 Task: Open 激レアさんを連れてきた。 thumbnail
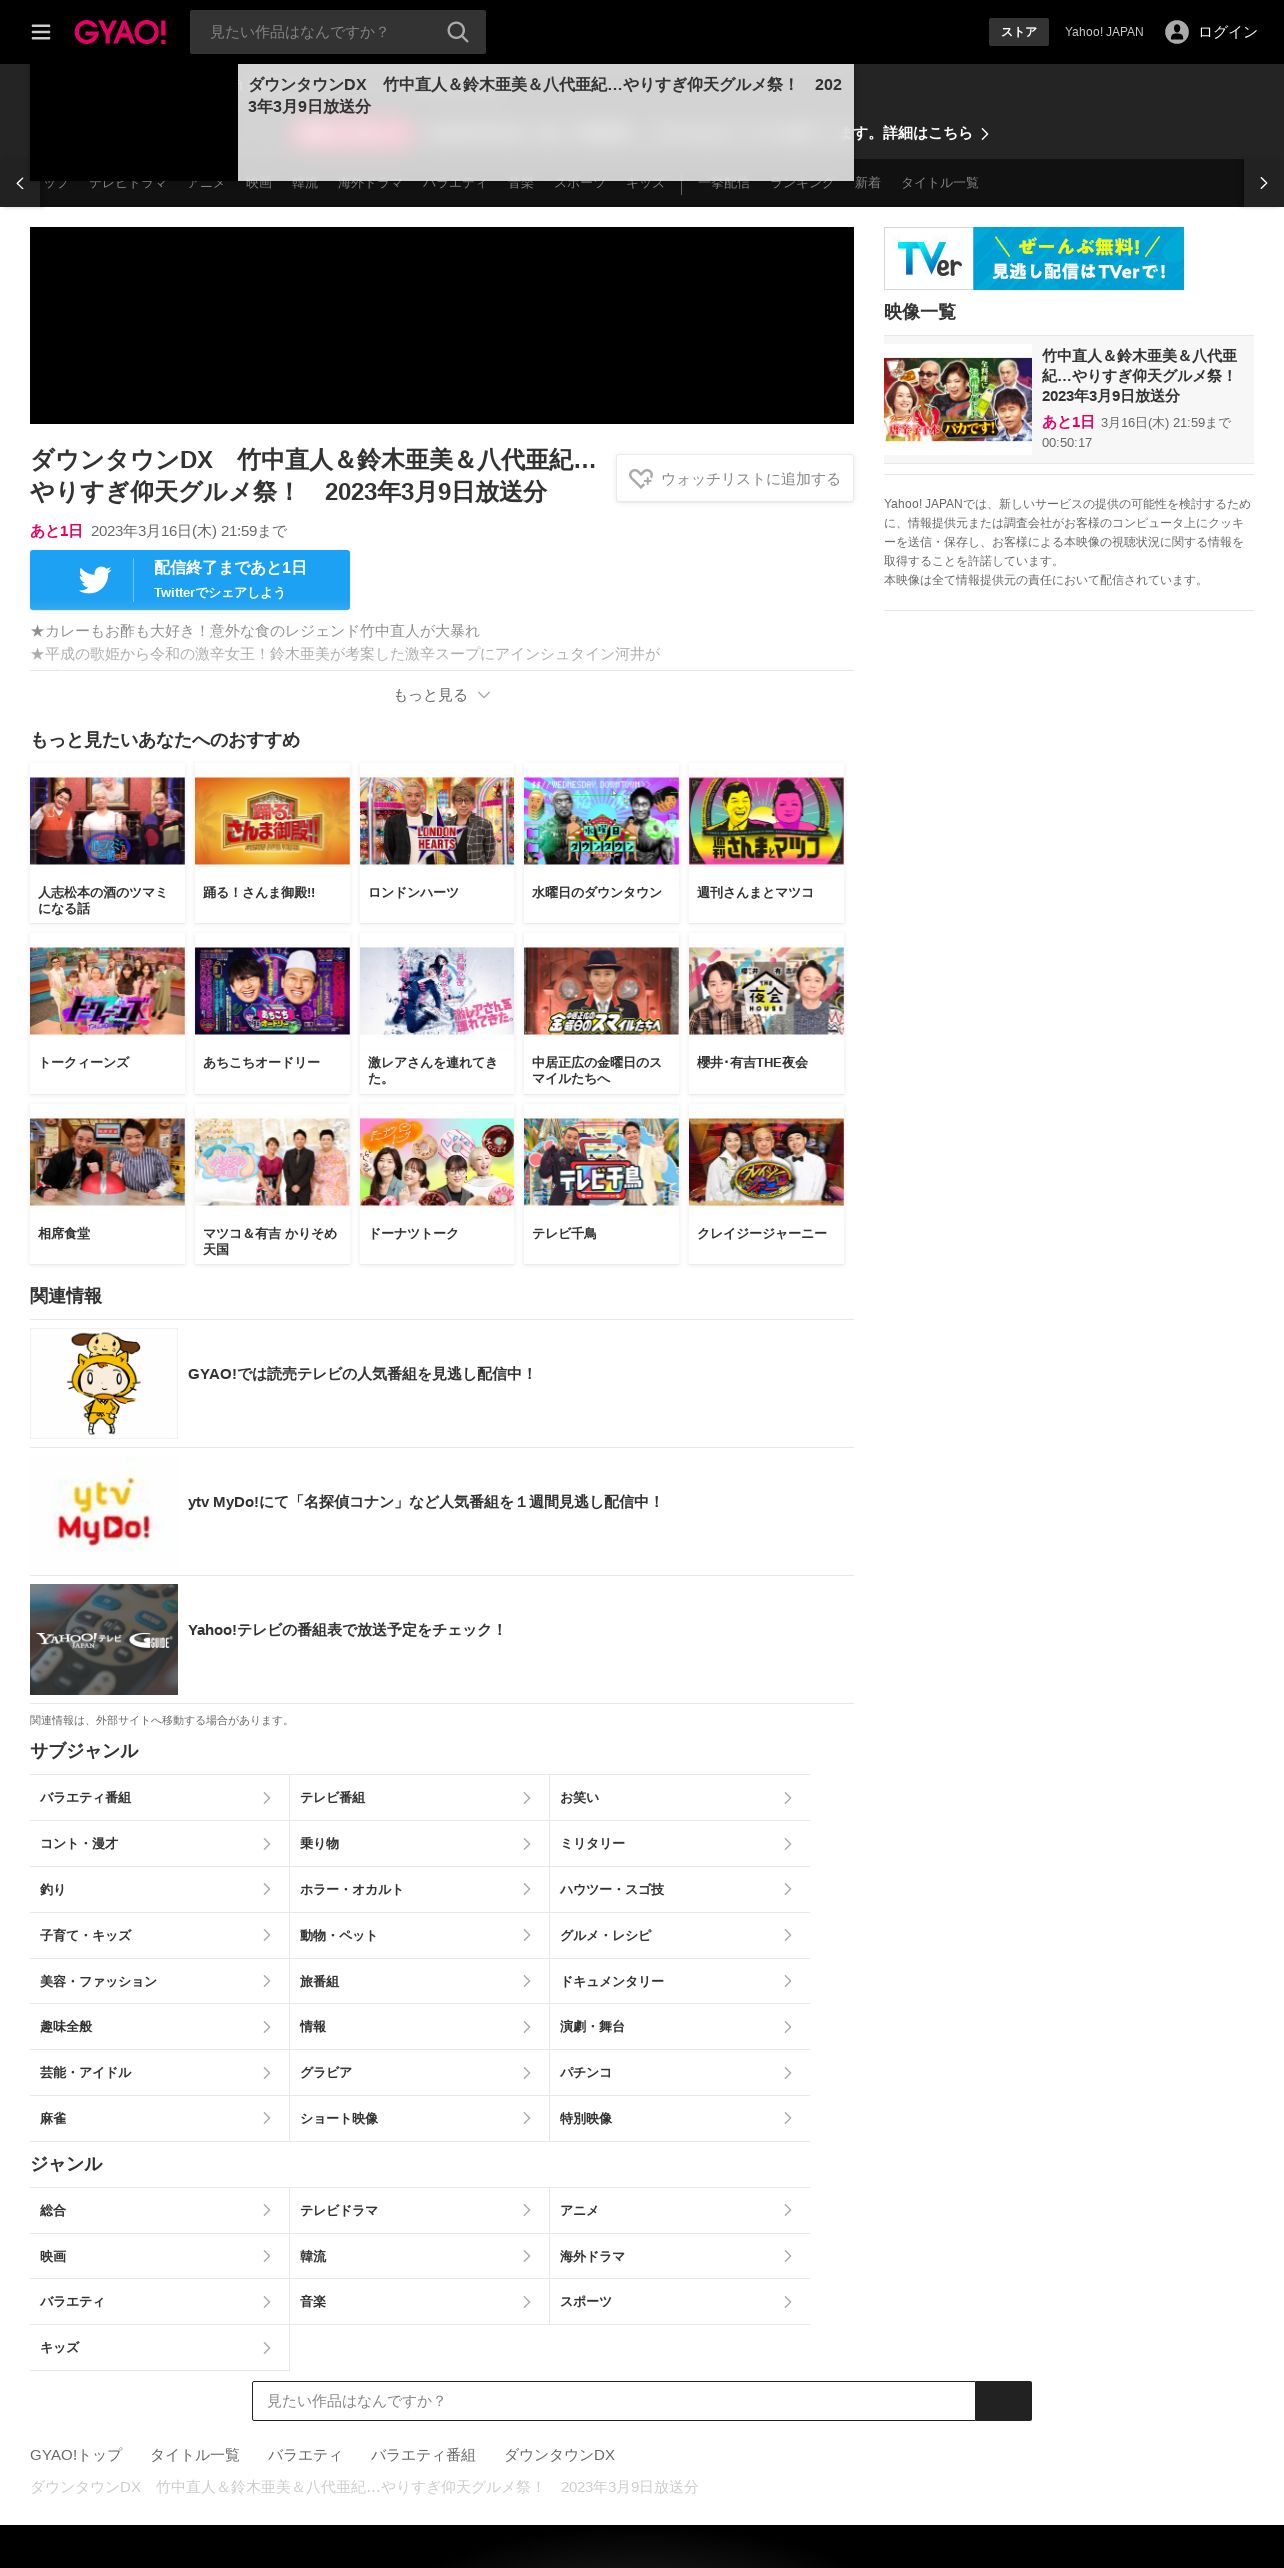(437, 991)
